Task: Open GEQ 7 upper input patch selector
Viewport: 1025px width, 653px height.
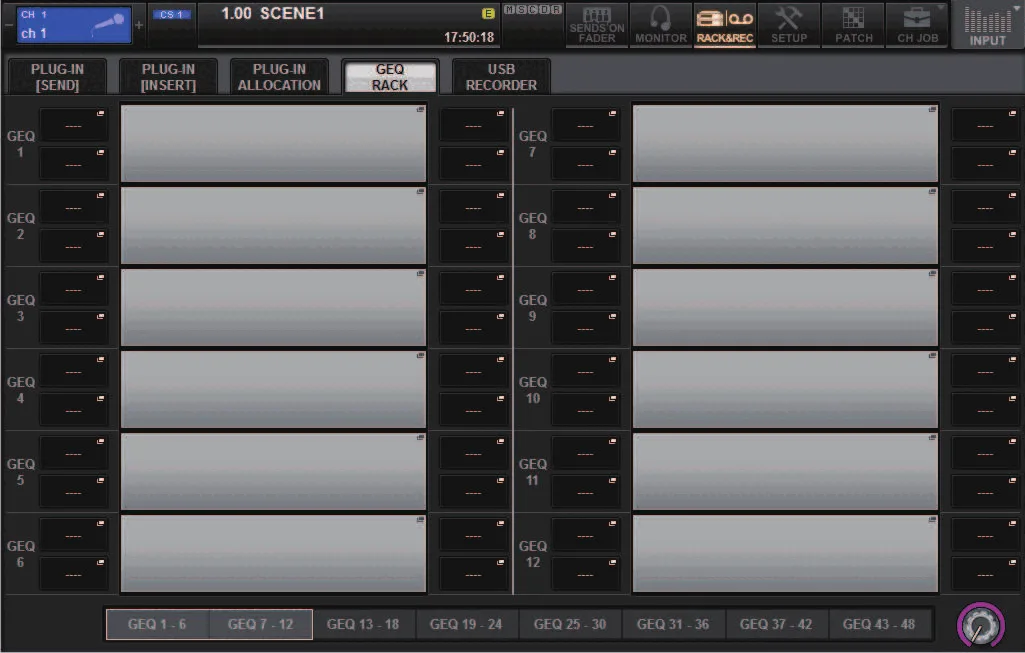Action: (x=585, y=124)
